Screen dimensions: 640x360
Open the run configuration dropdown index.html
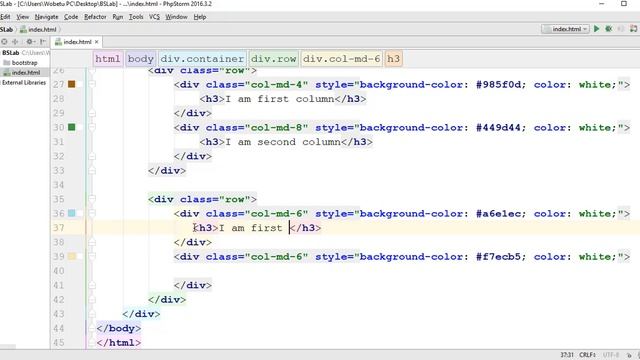pos(565,29)
